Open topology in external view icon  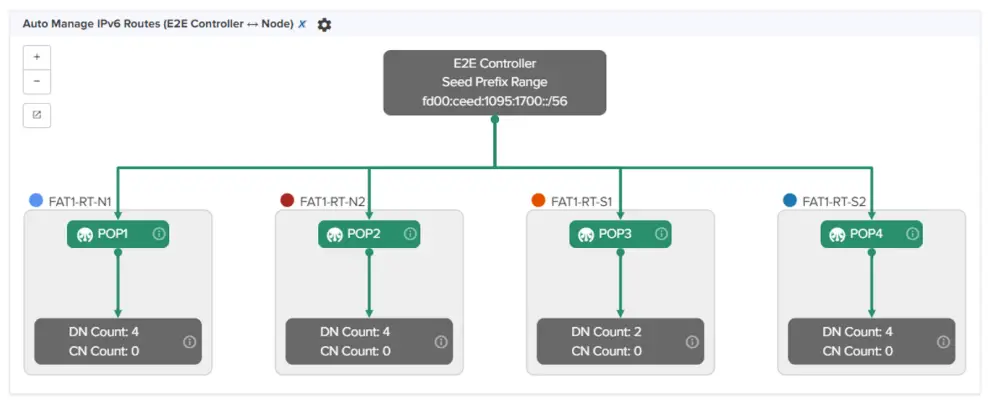tap(37, 115)
